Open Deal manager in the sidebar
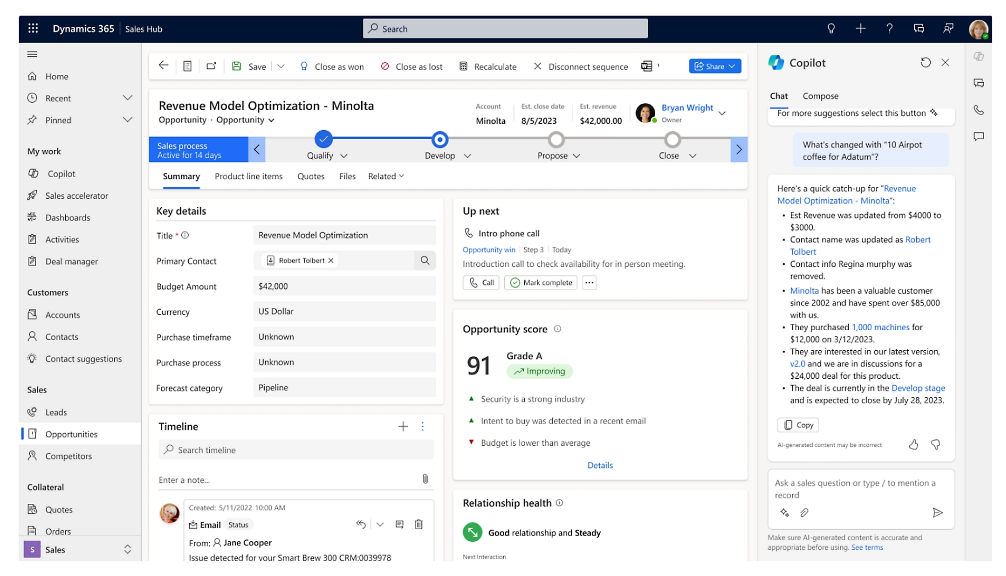 point(71,261)
